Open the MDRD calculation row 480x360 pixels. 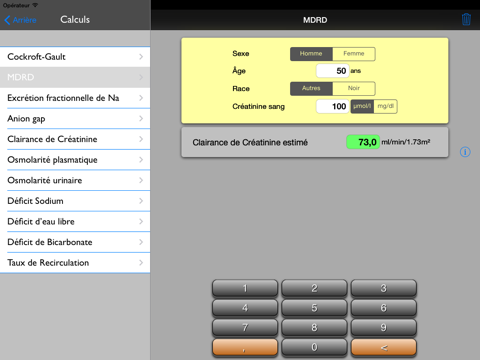click(x=75, y=77)
